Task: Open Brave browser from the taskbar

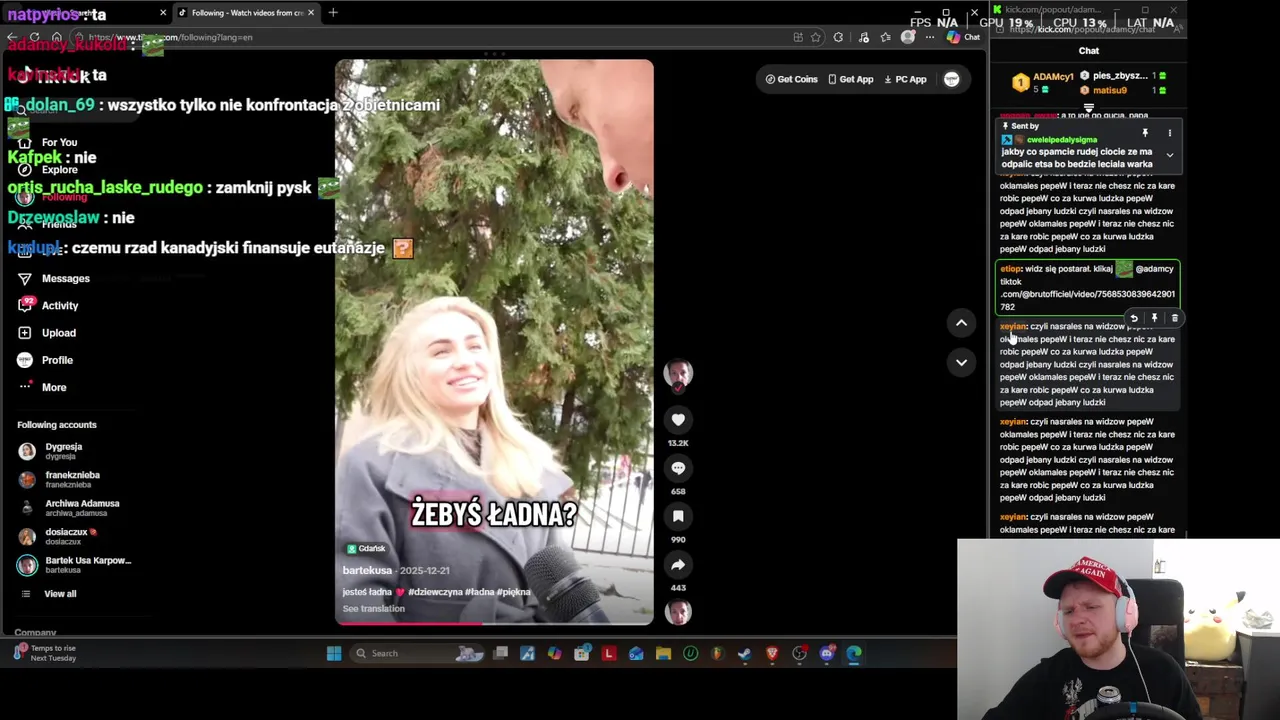Action: 772,653
